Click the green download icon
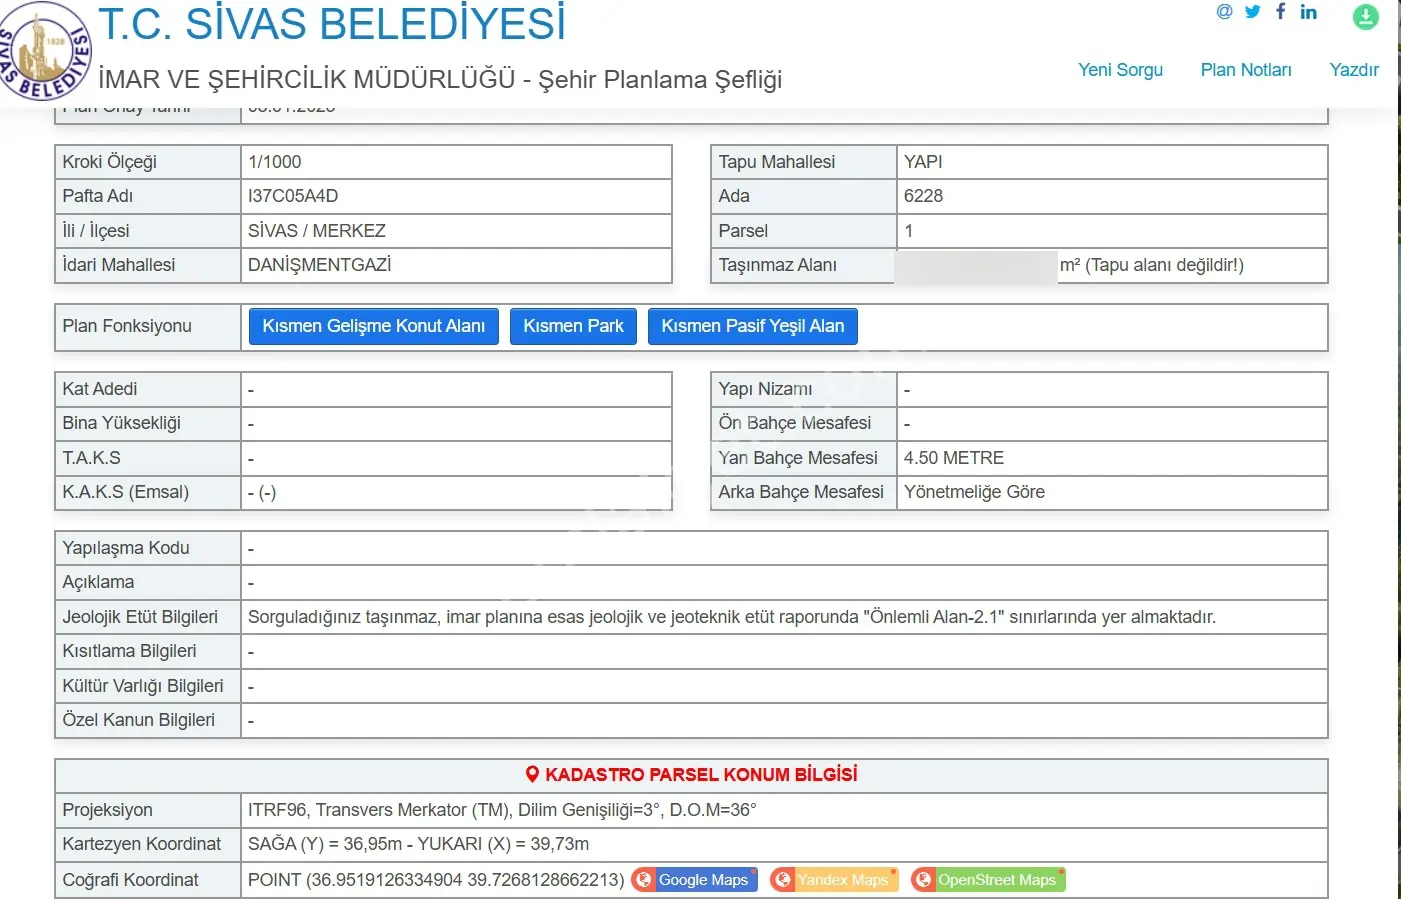 coord(1366,16)
